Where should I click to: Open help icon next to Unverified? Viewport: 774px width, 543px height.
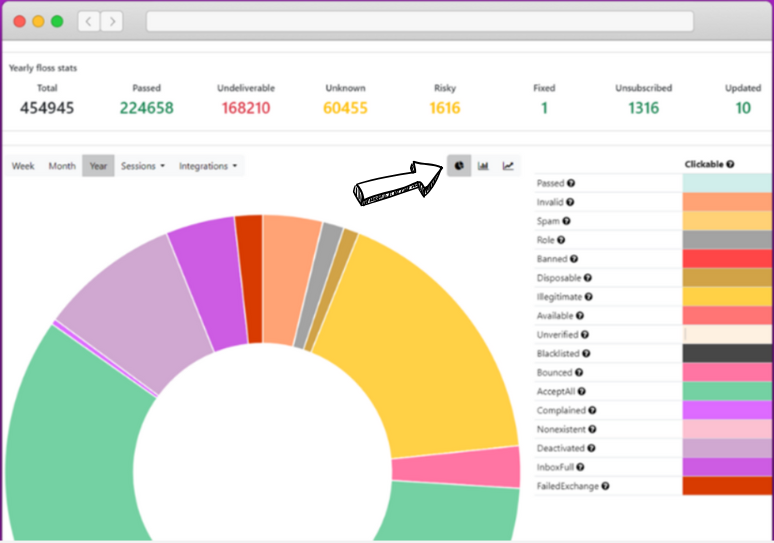pyautogui.click(x=584, y=334)
